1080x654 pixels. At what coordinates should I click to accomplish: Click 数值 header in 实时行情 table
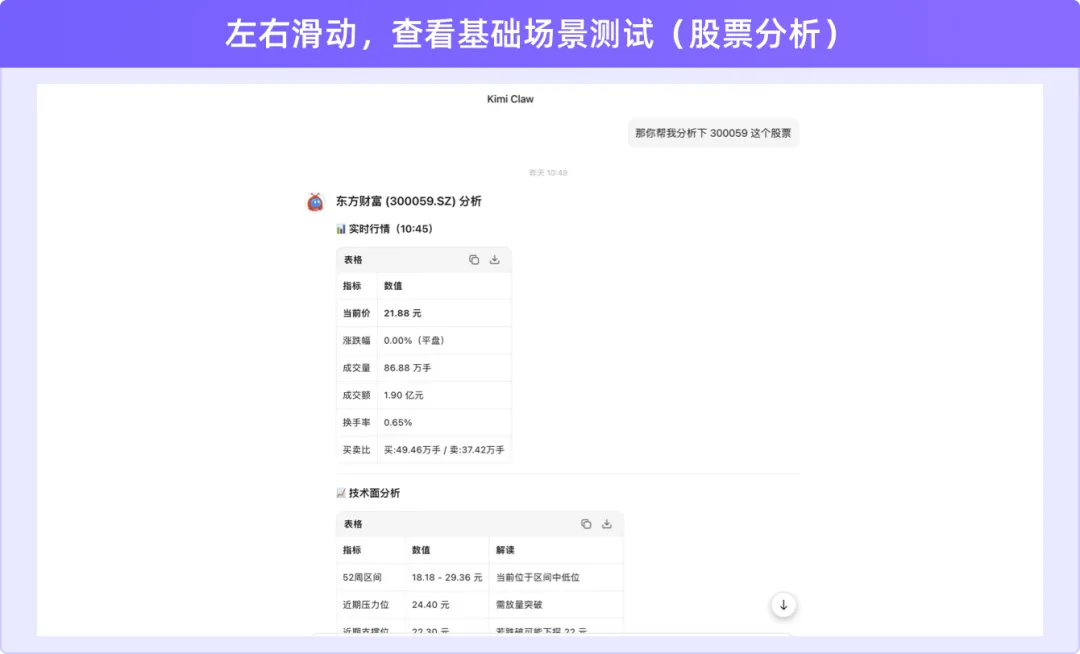pyautogui.click(x=393, y=286)
